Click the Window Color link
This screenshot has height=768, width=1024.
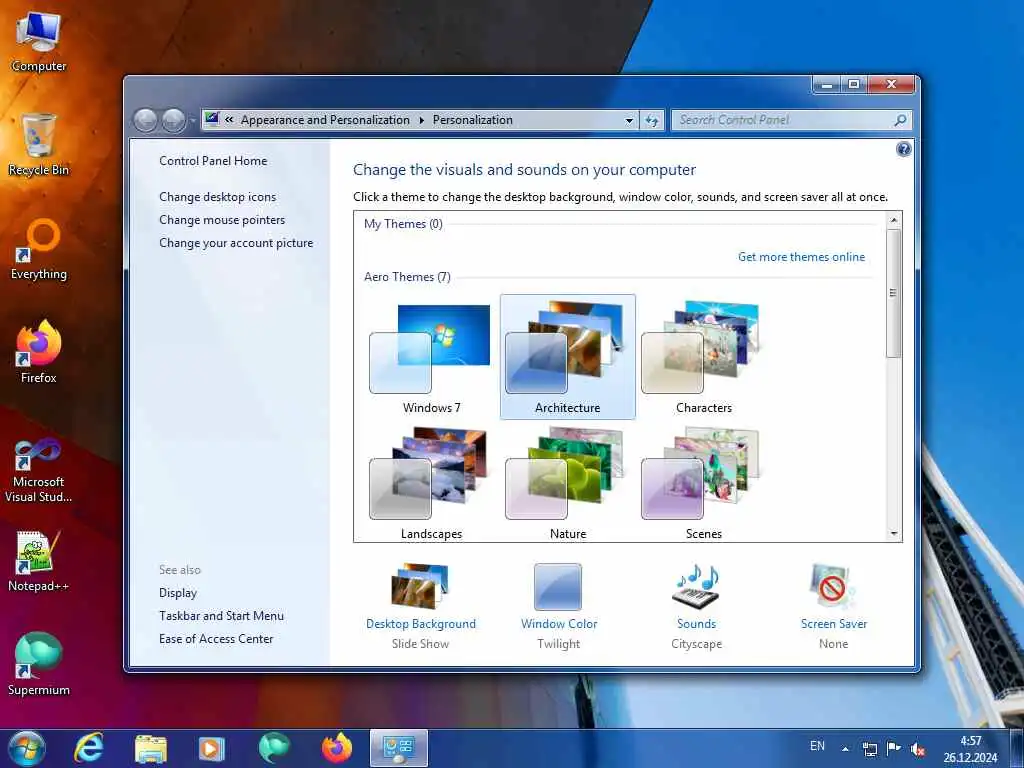pos(559,624)
